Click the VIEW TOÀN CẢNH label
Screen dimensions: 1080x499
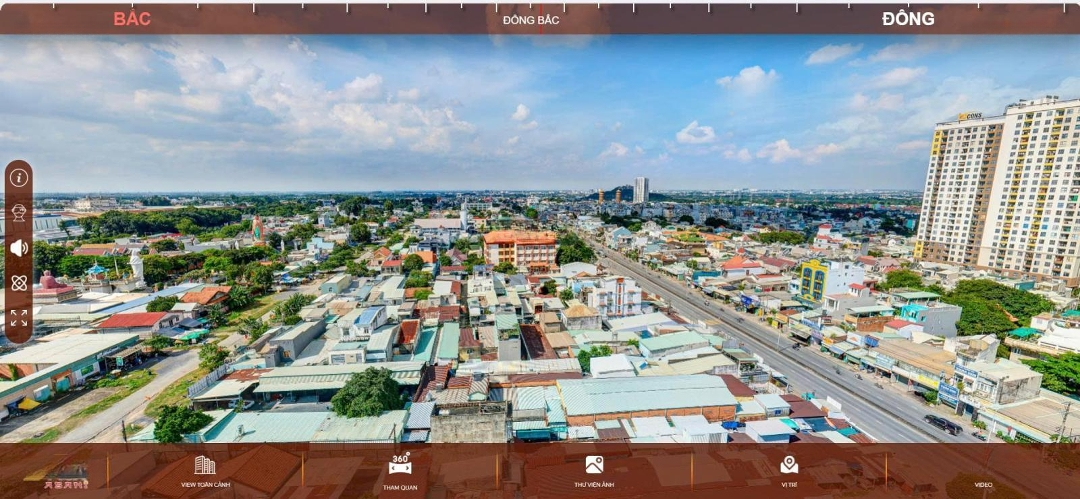coord(205,485)
